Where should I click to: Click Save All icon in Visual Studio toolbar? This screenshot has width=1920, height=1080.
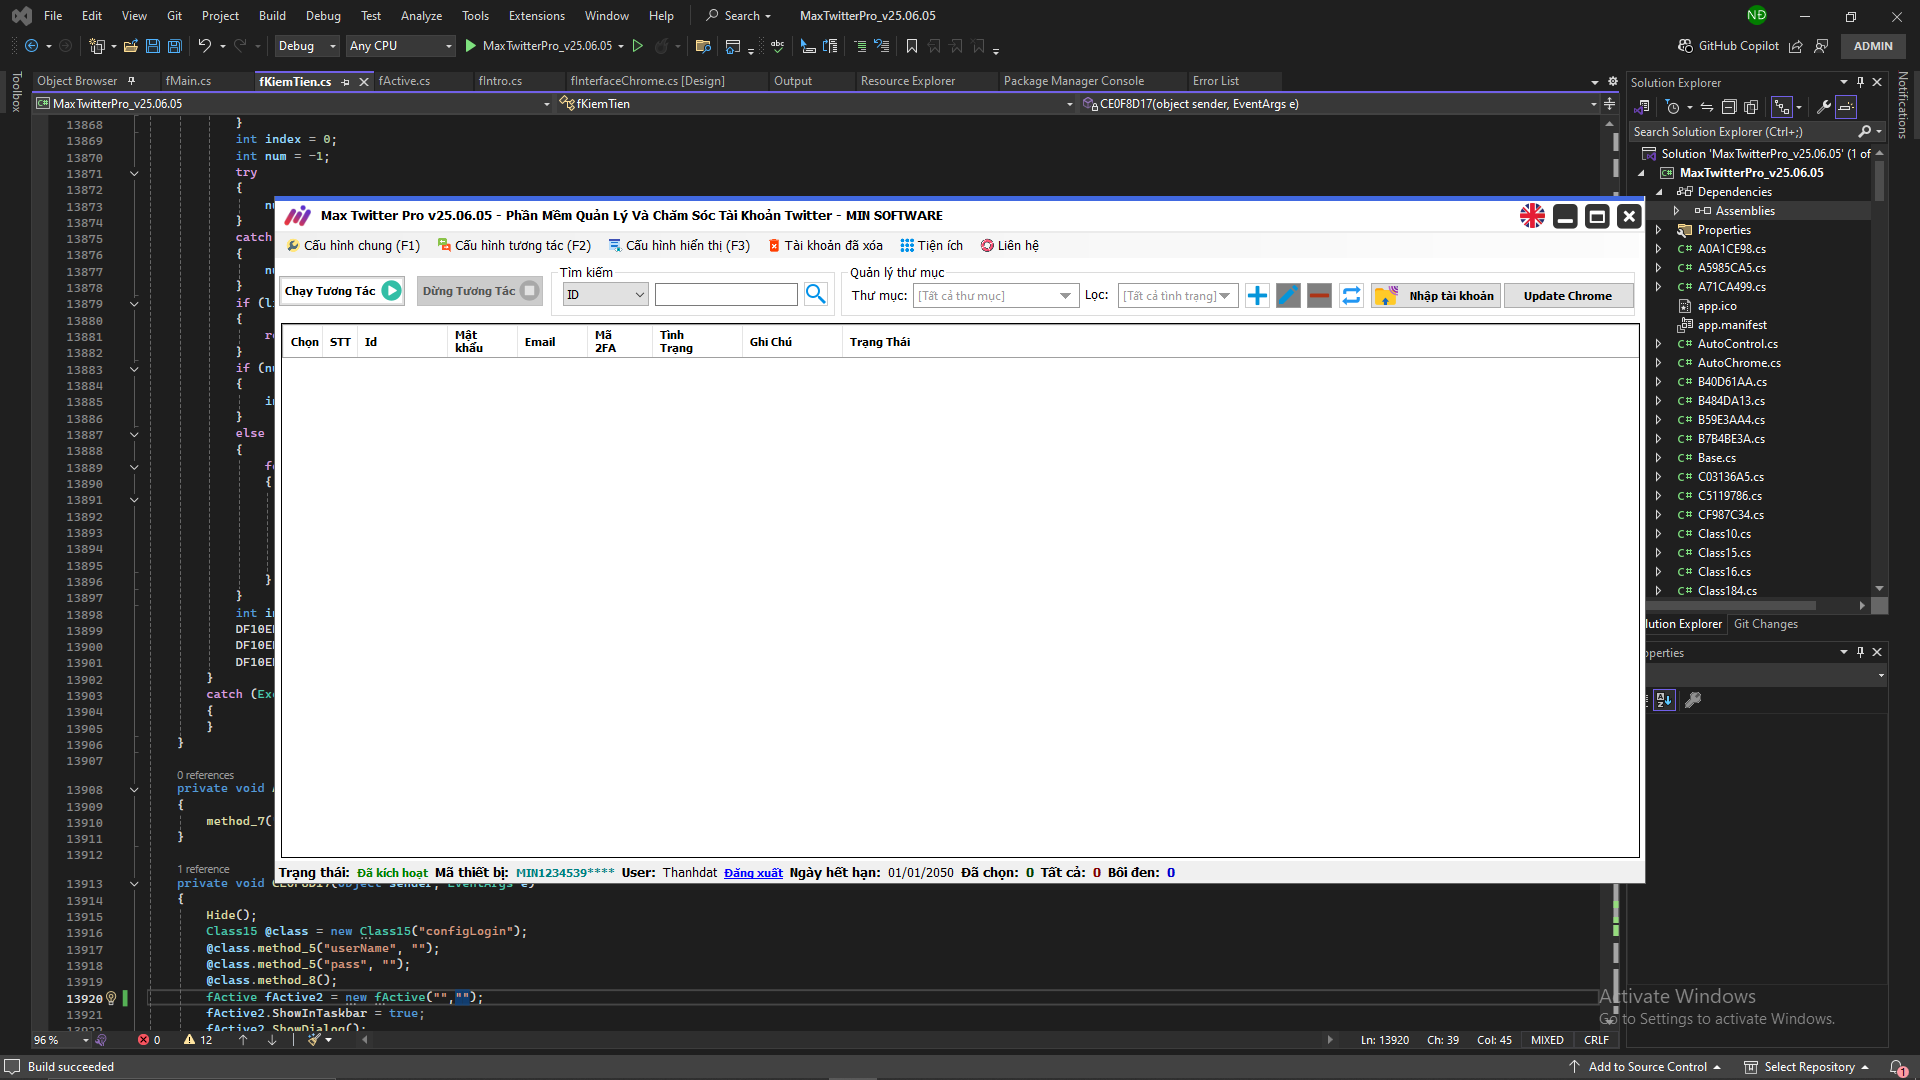[x=174, y=46]
